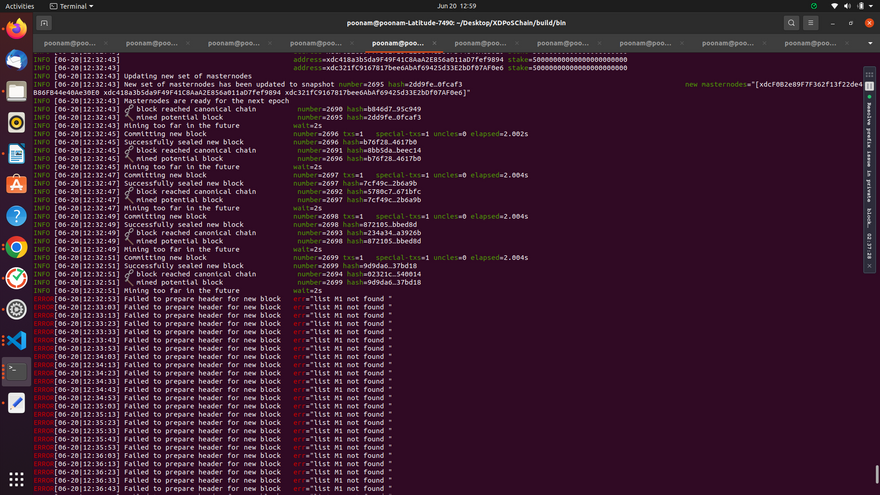Open the text editor icon in dock
The width and height of the screenshot is (880, 495).
click(x=16, y=403)
